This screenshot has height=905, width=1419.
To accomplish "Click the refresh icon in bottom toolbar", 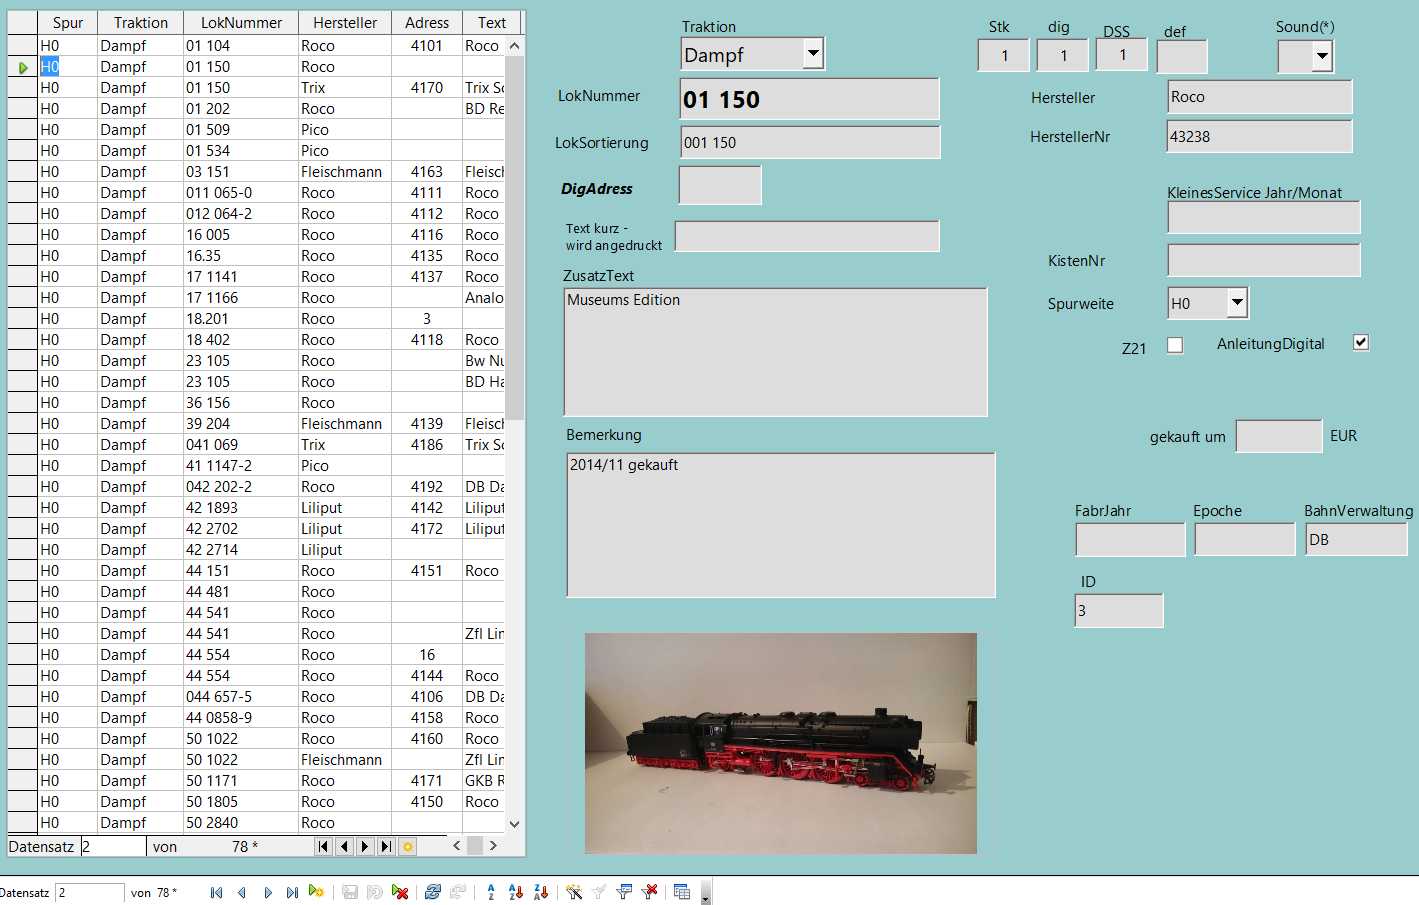I will pyautogui.click(x=432, y=892).
